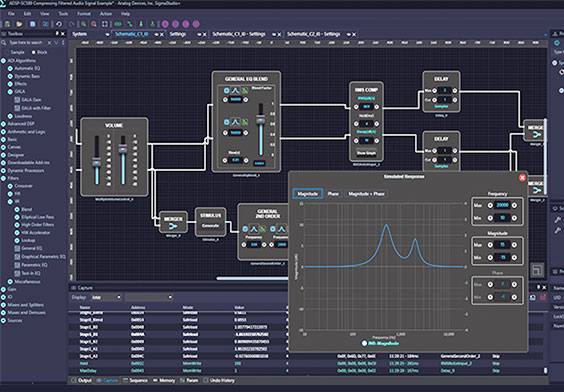Open the File menu
564x392 pixels.
[12, 14]
